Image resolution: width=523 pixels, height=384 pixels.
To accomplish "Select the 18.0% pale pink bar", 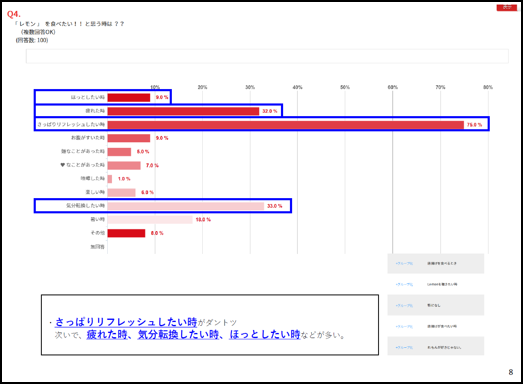I will (x=150, y=220).
